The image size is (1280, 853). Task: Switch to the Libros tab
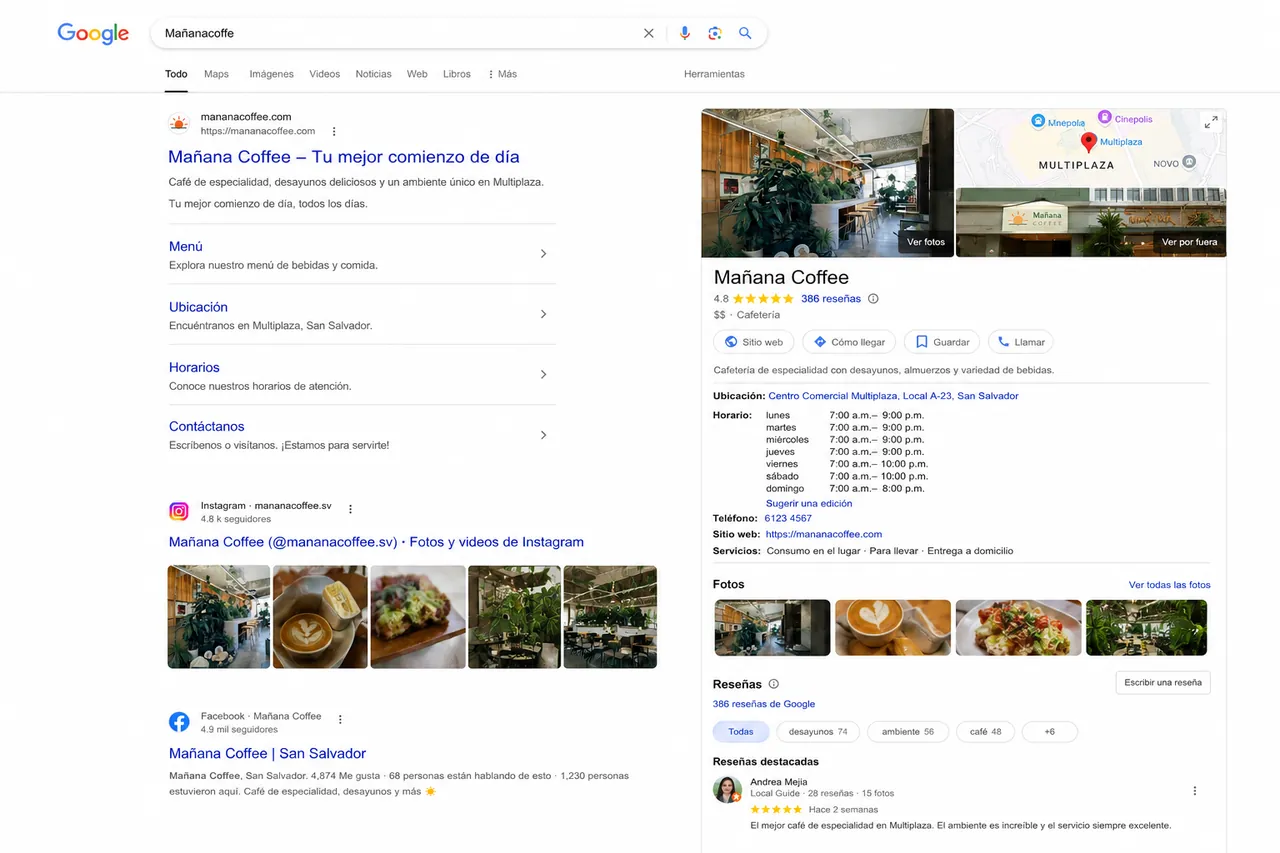point(456,74)
